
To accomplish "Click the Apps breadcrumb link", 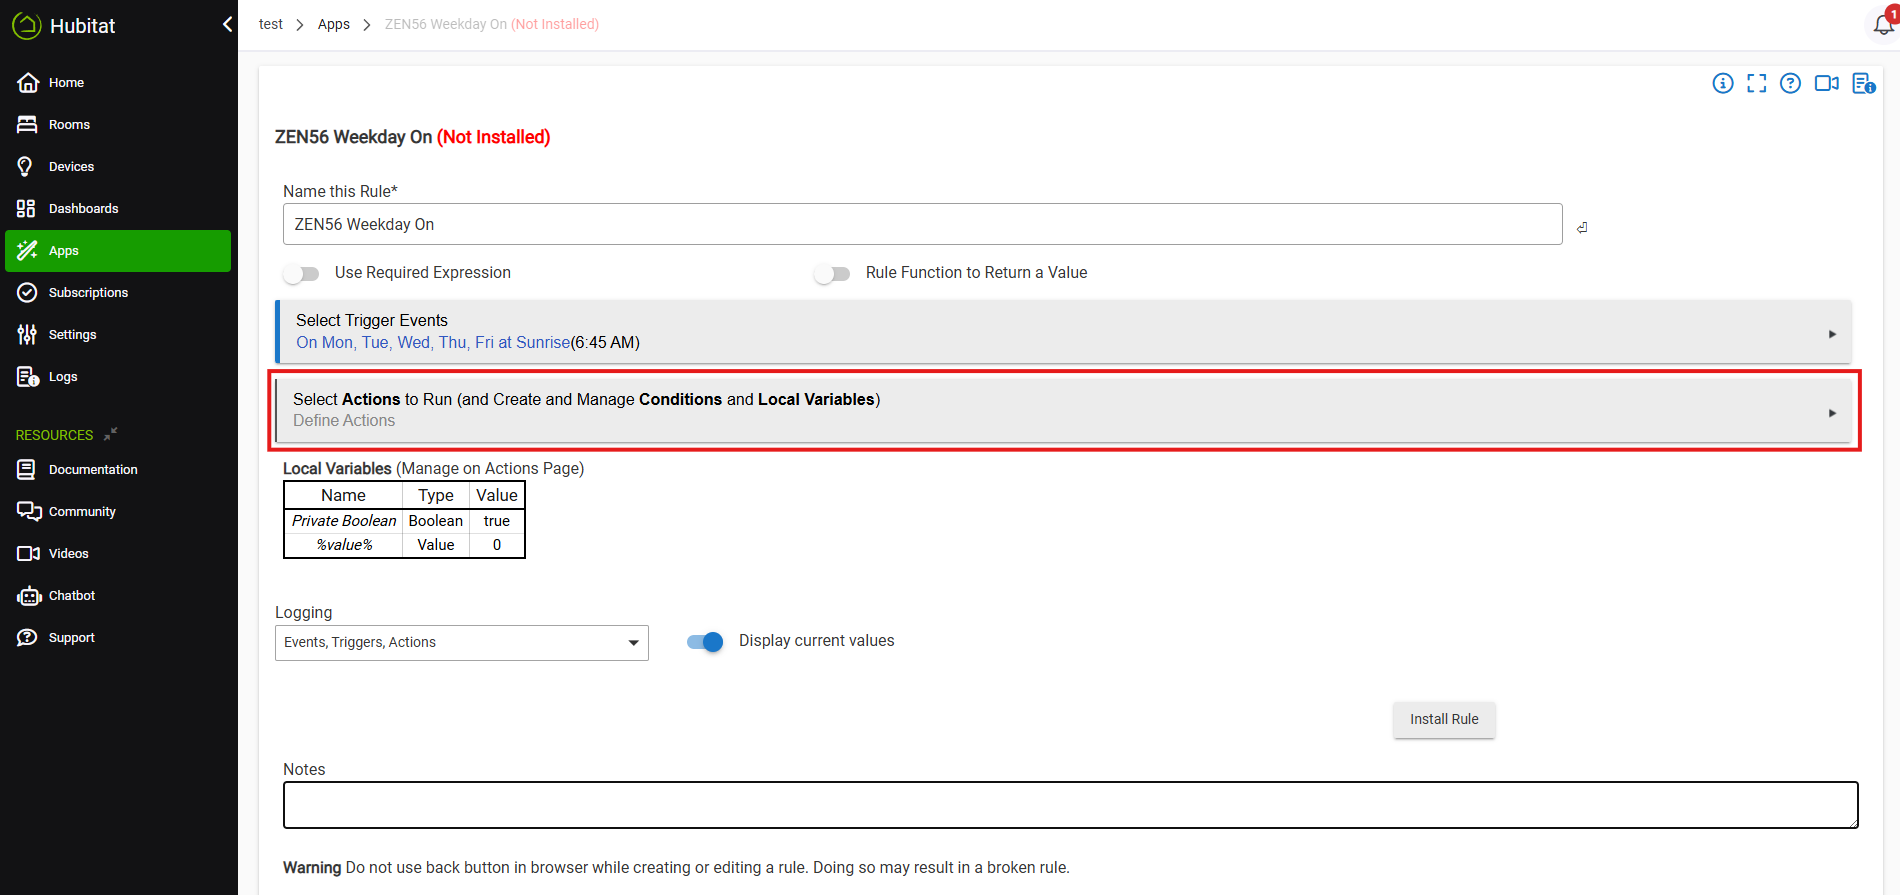I will (x=333, y=24).
